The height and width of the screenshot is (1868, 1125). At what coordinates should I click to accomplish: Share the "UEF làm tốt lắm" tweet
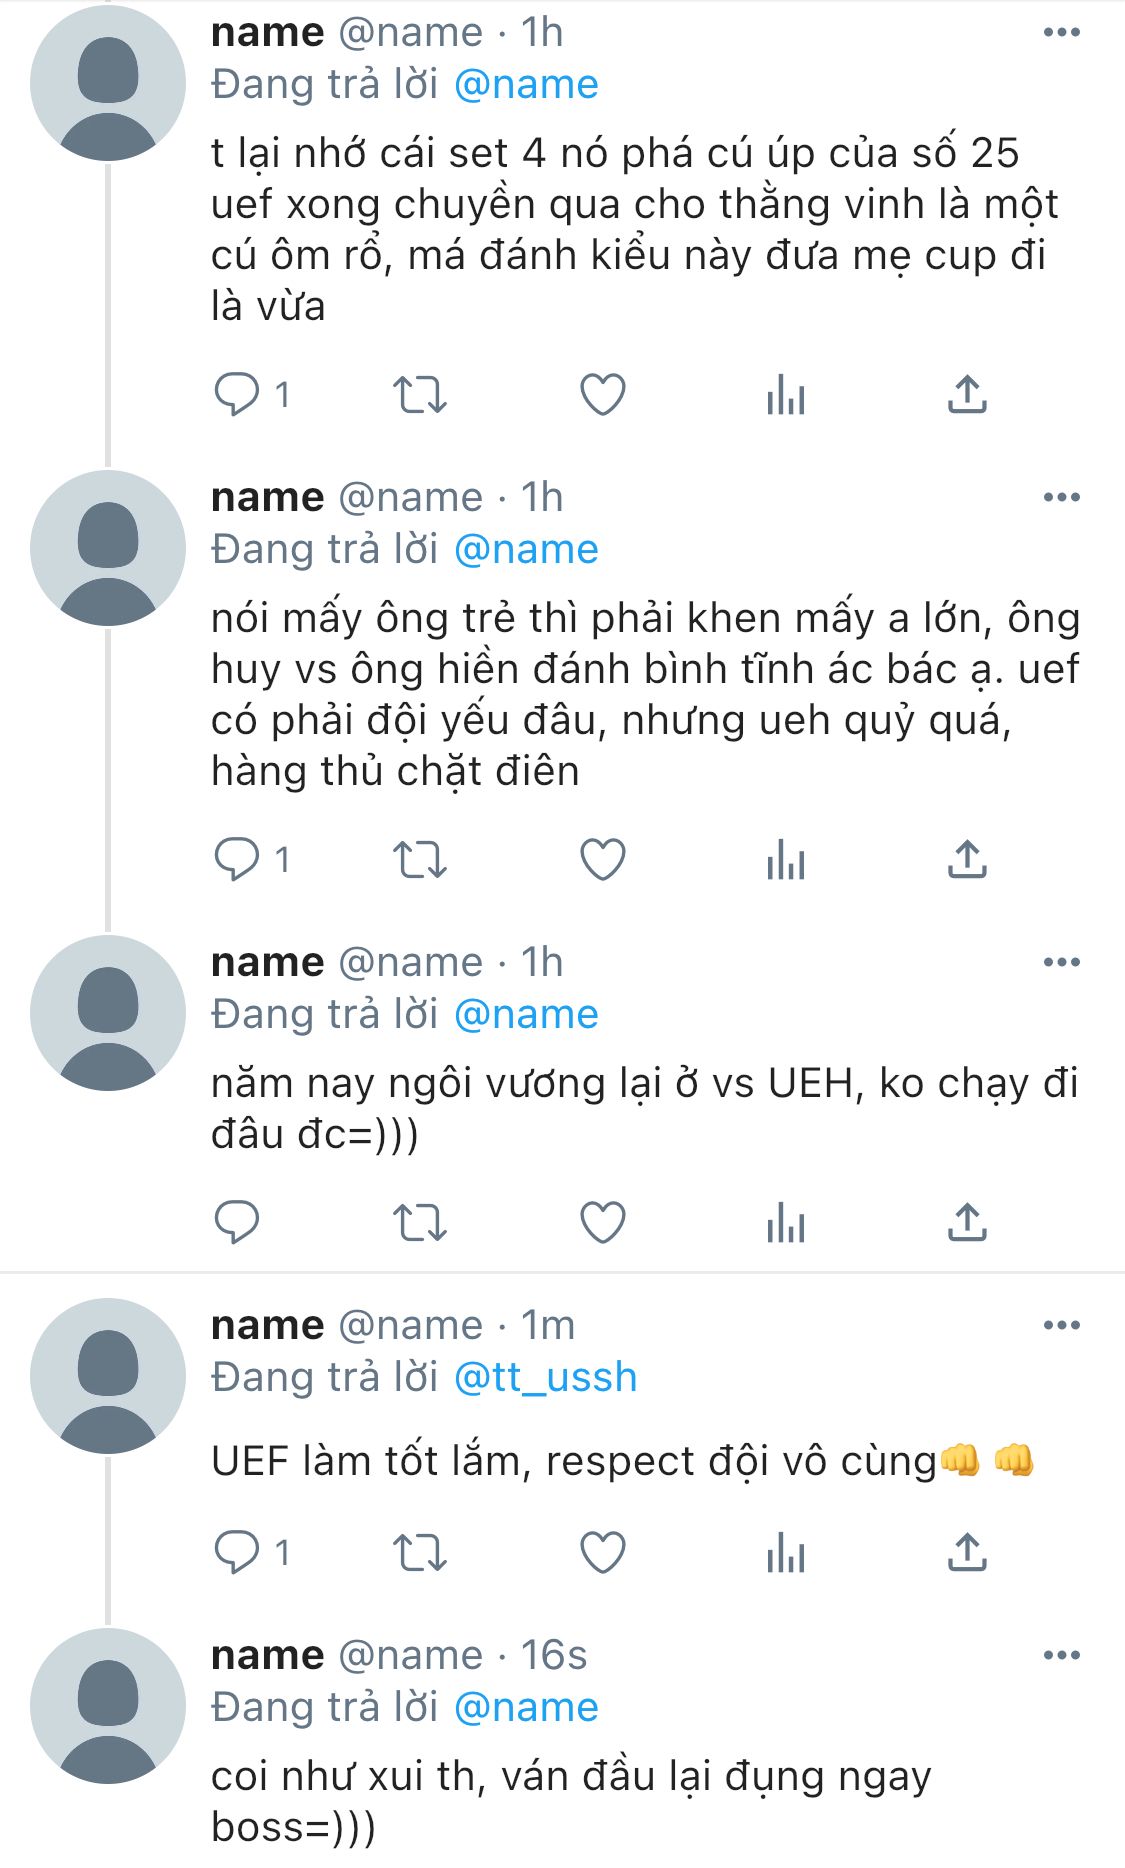tap(966, 1552)
